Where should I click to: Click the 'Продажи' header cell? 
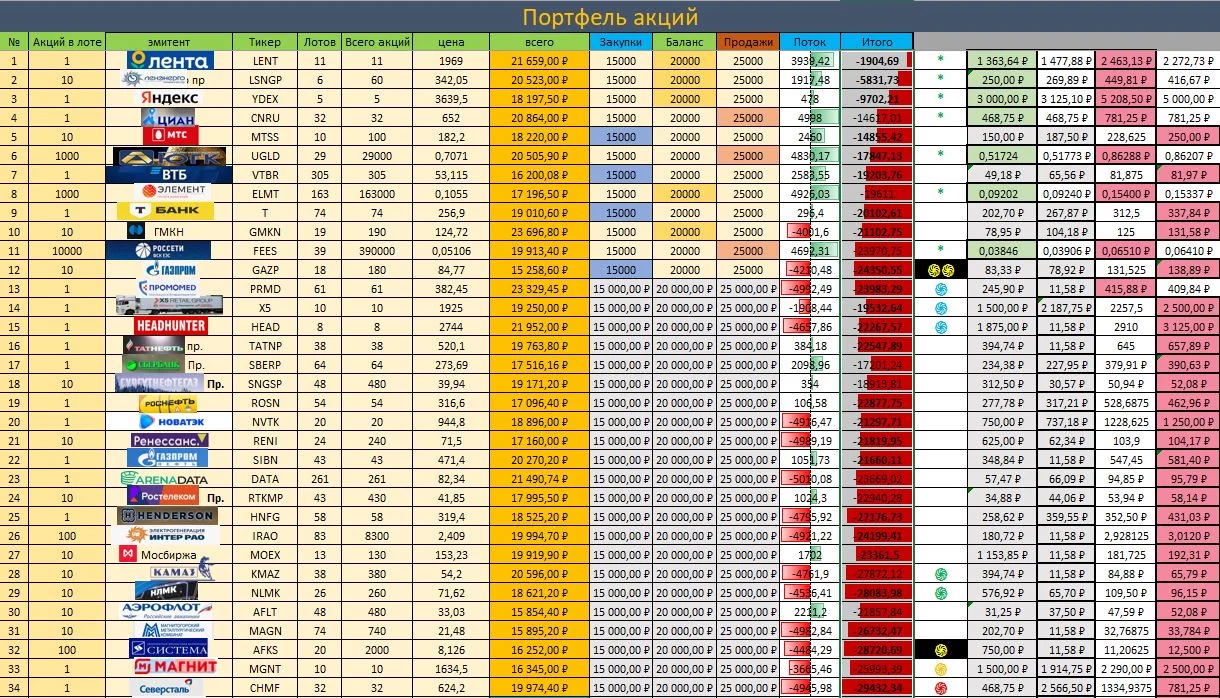[x=748, y=42]
